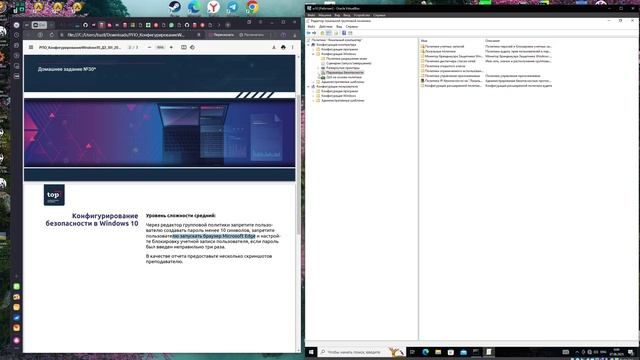
Task: Expand Административные шаблоны under user configuration
Action: 313,100
